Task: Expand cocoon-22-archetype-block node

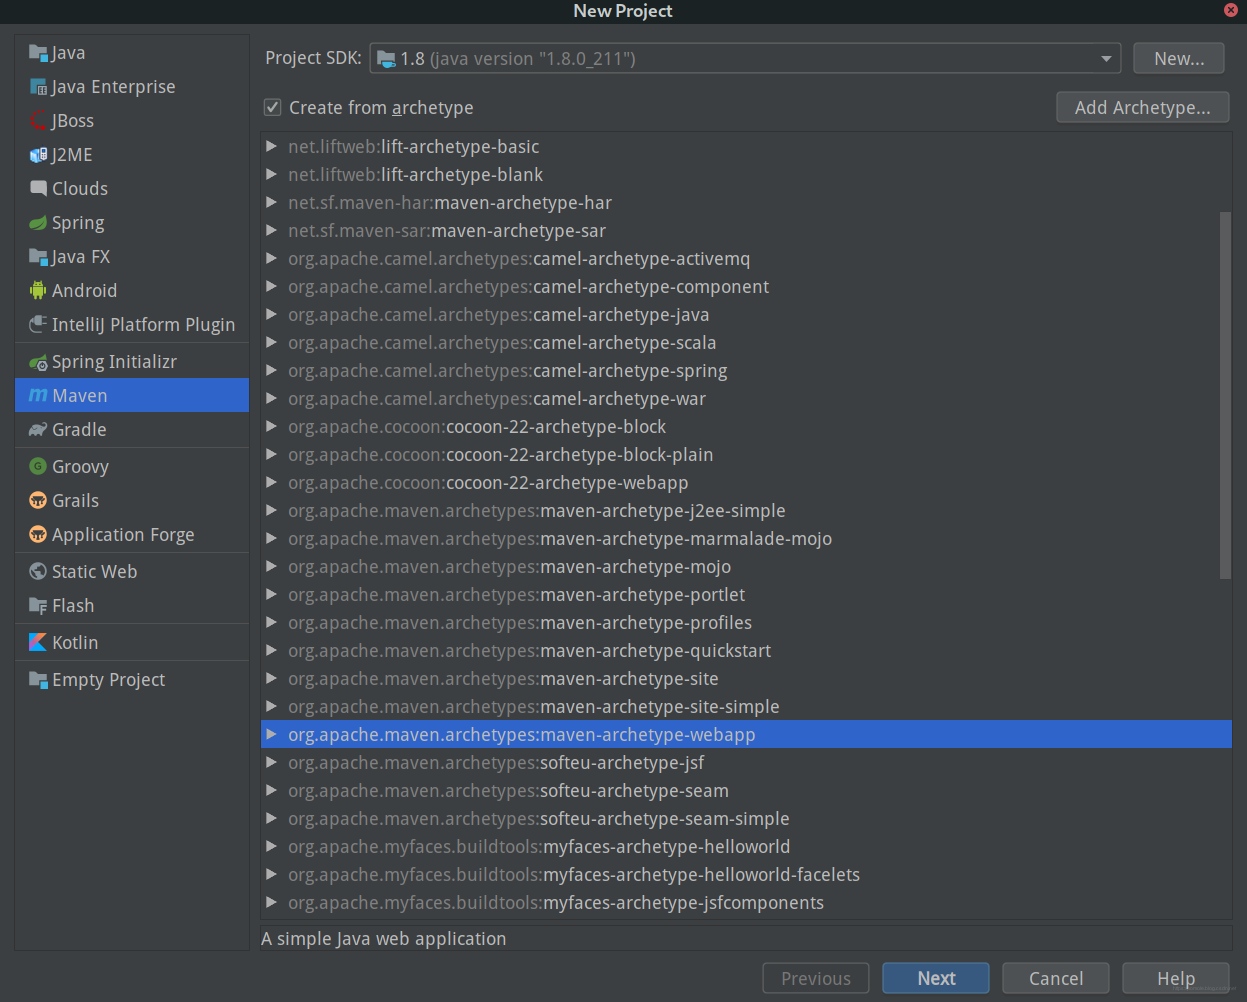Action: 271,426
